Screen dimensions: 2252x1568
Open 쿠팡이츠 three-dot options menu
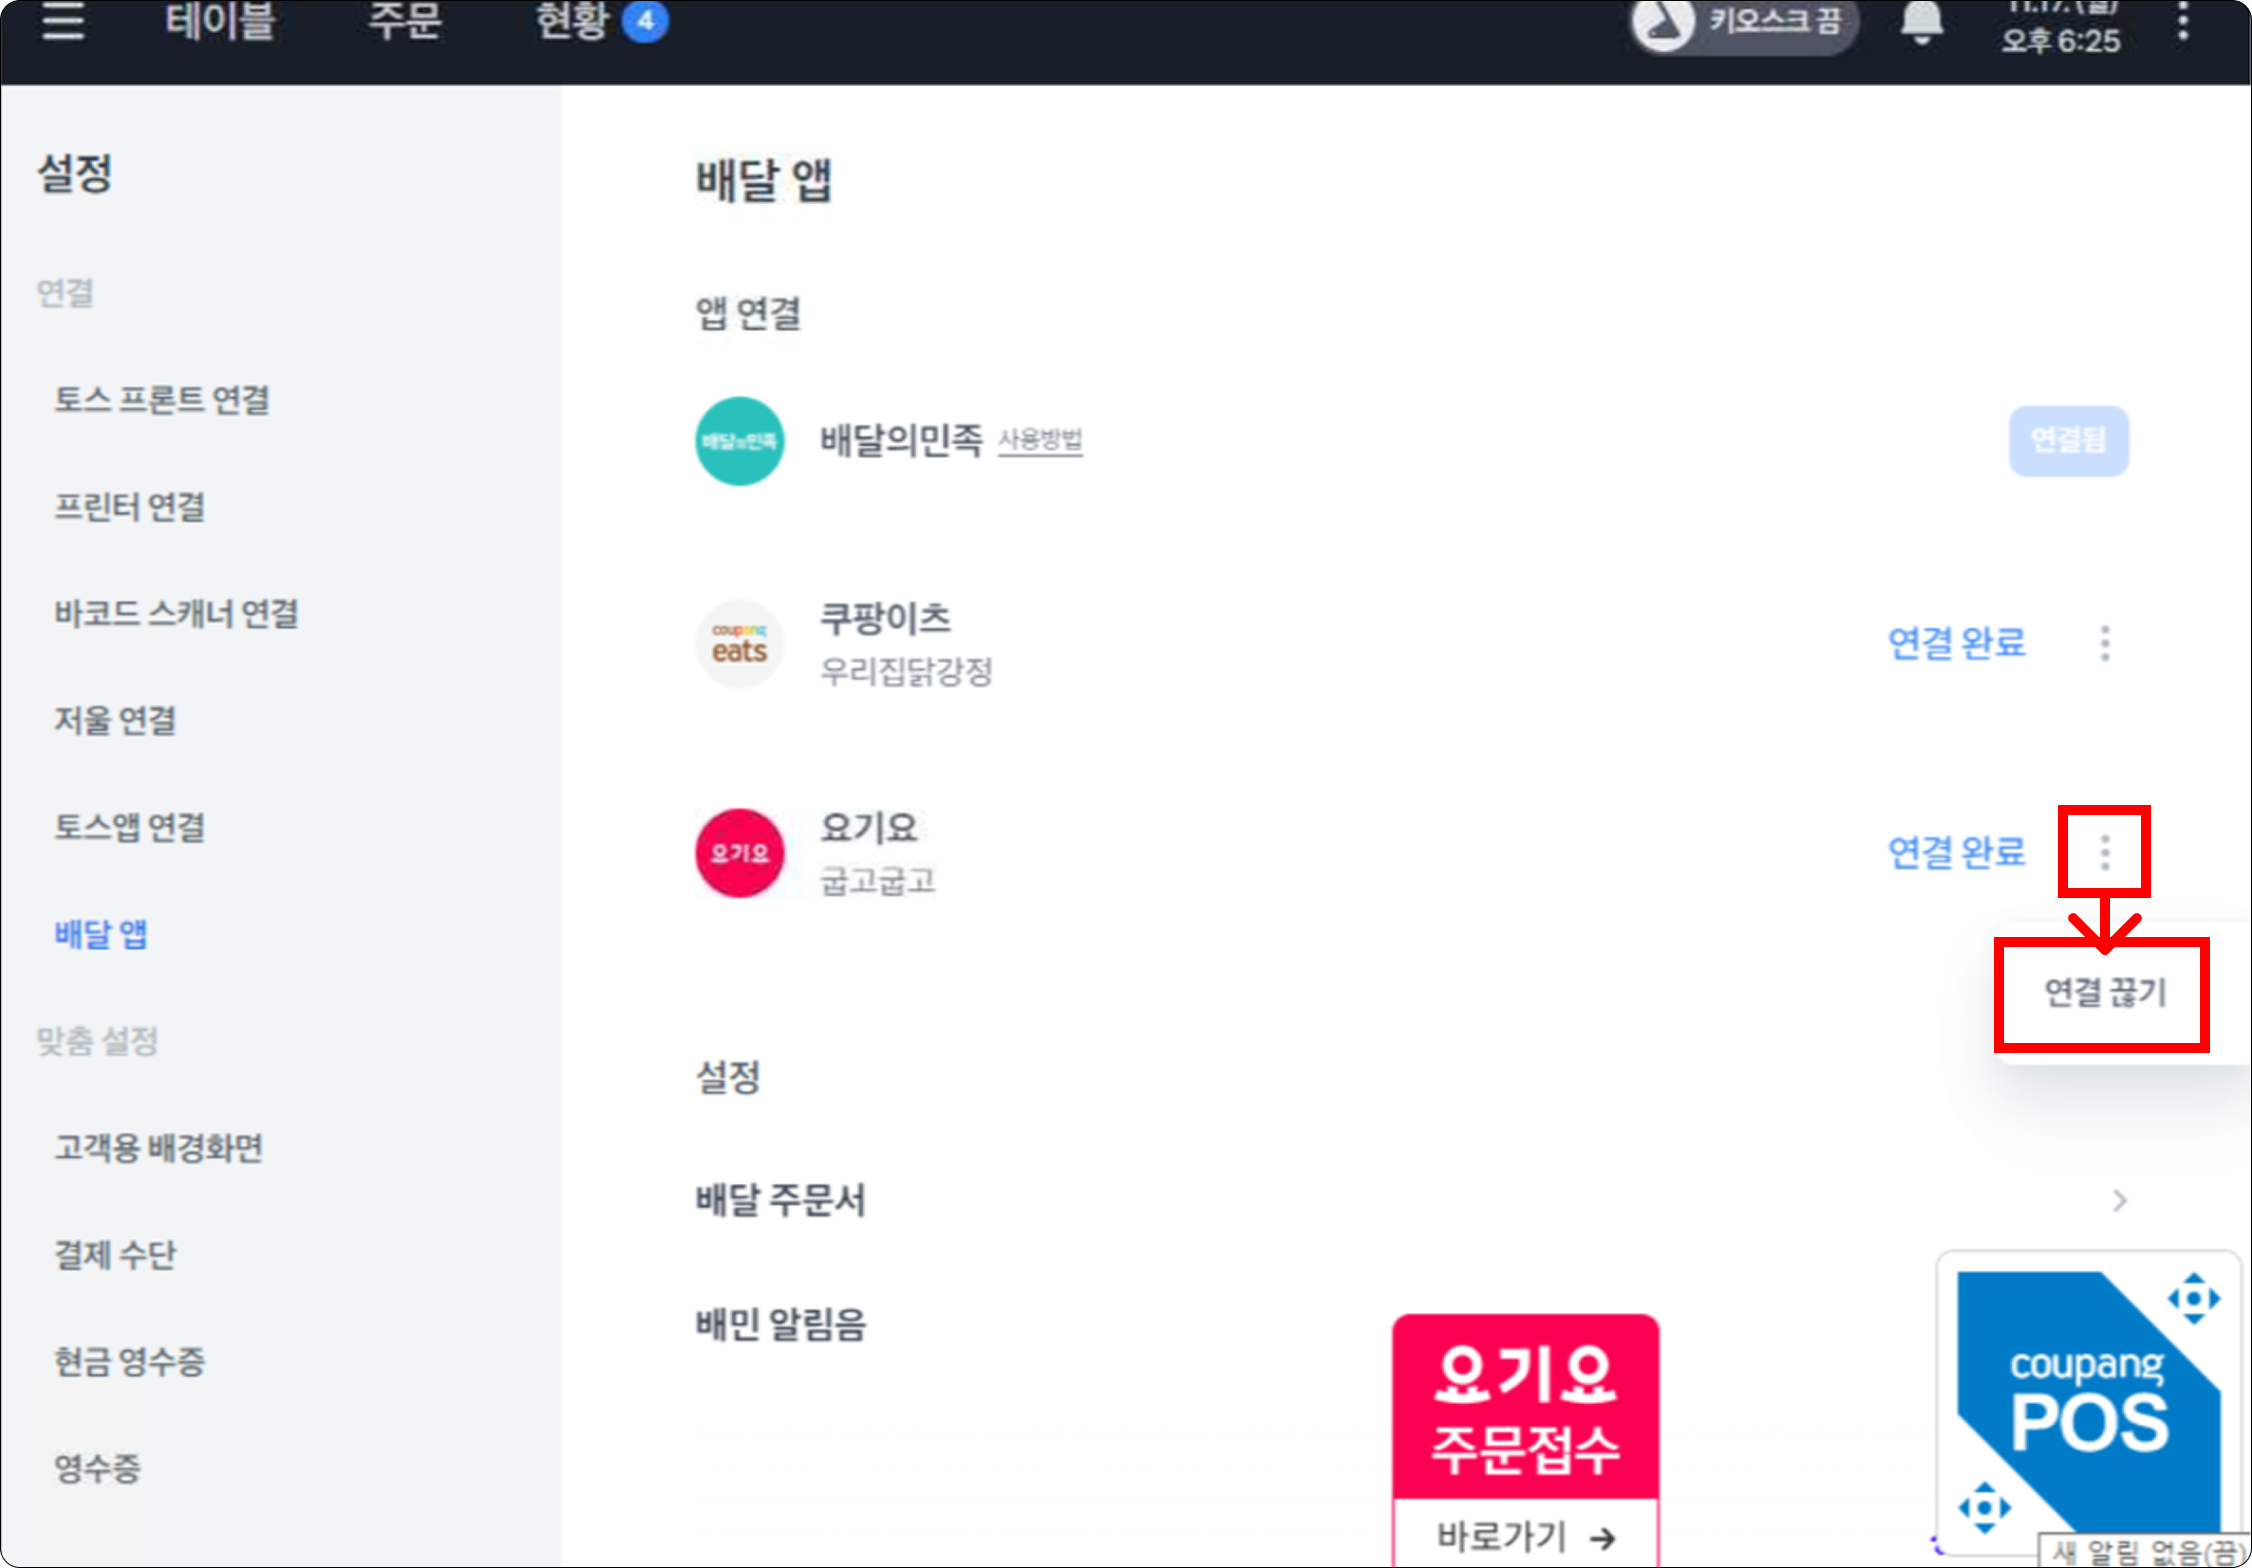(x=2105, y=643)
